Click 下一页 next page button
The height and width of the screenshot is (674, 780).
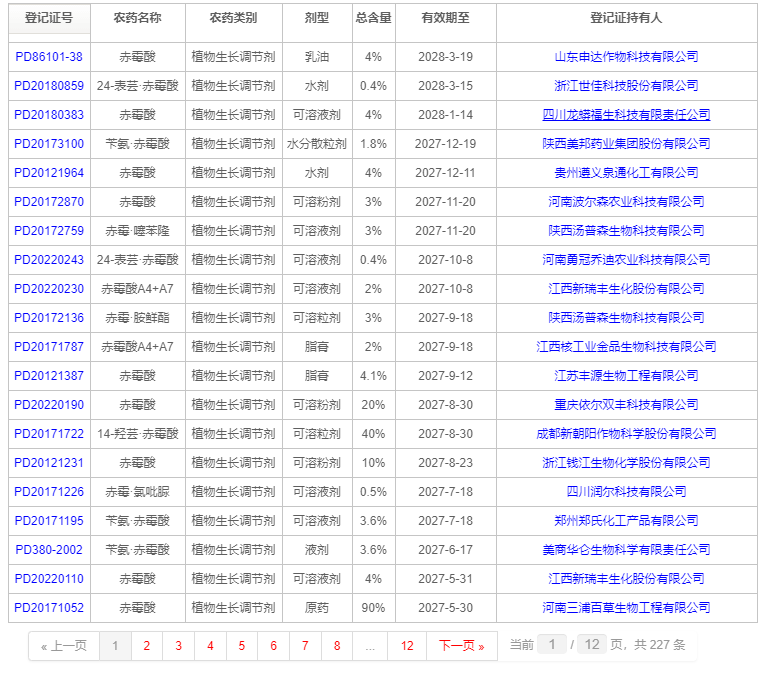pos(461,646)
